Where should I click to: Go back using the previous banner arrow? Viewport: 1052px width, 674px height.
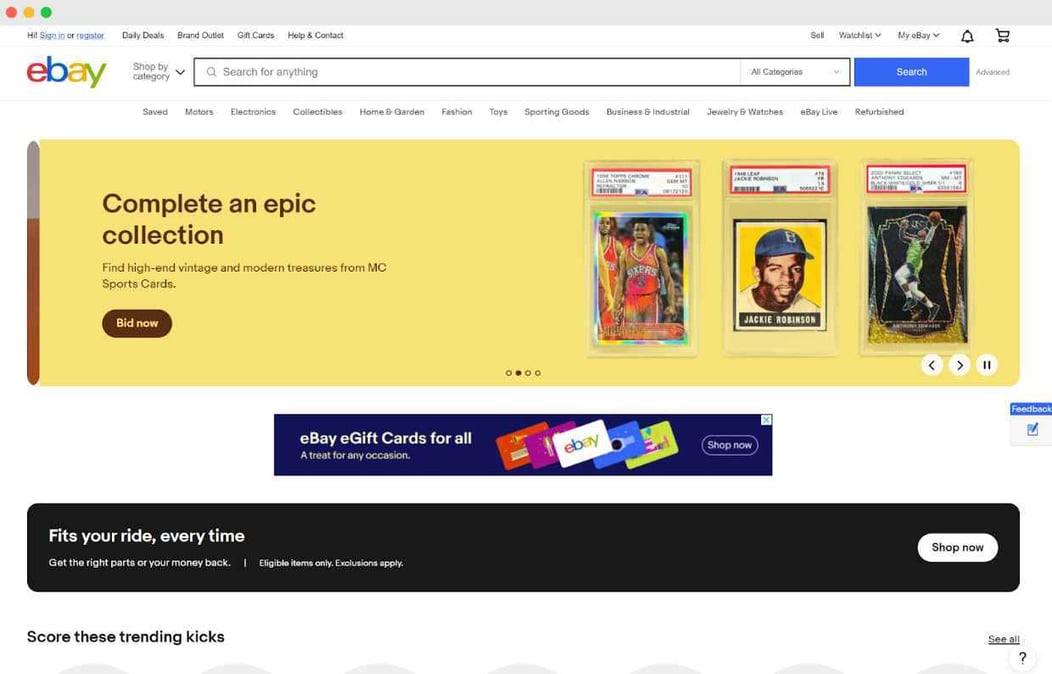pyautogui.click(x=931, y=364)
